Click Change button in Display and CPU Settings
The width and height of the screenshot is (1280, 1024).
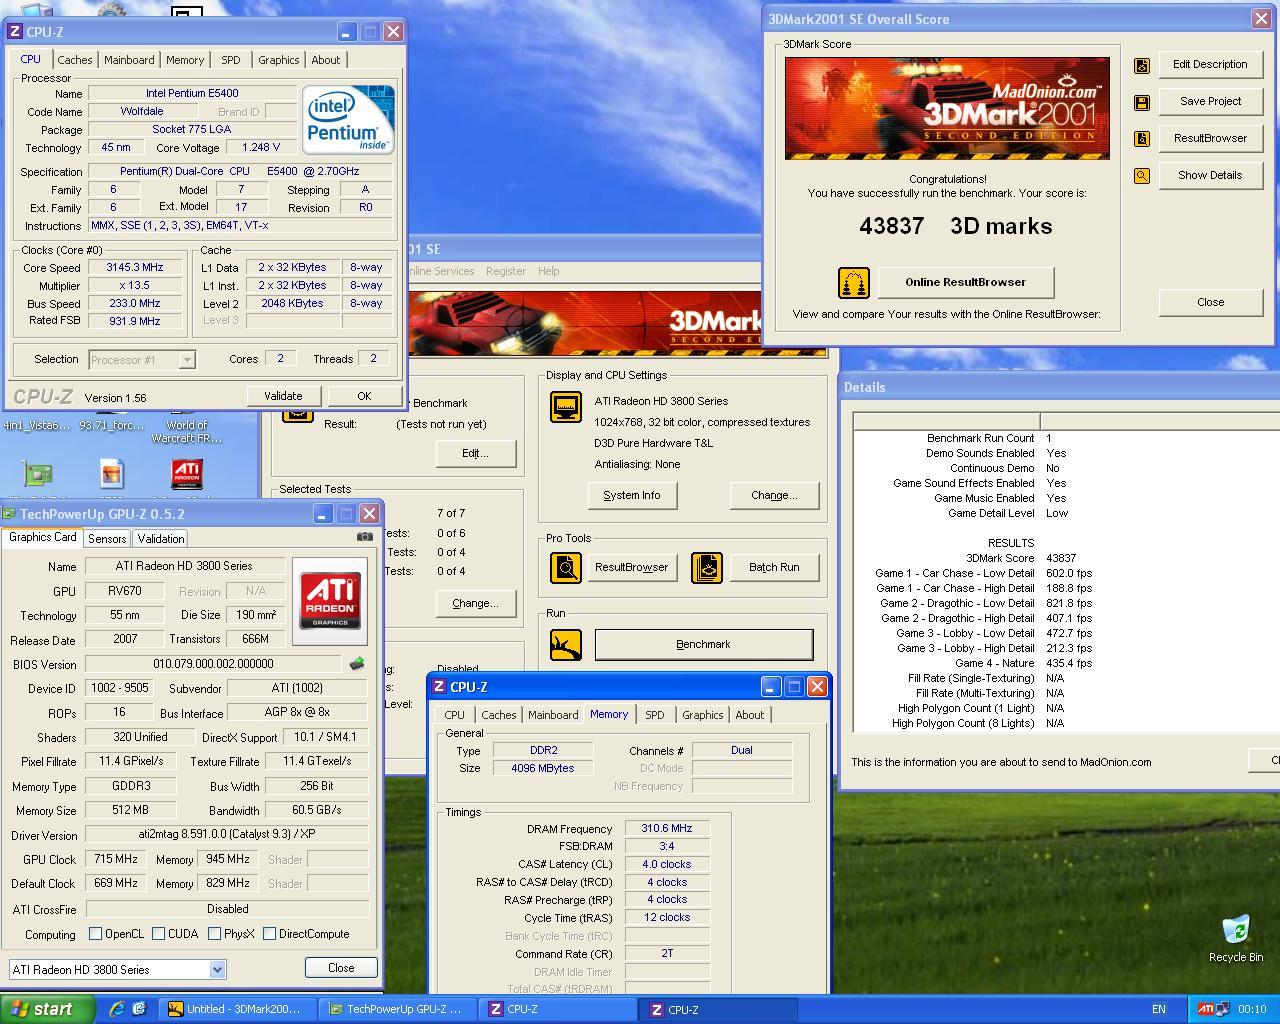(774, 495)
